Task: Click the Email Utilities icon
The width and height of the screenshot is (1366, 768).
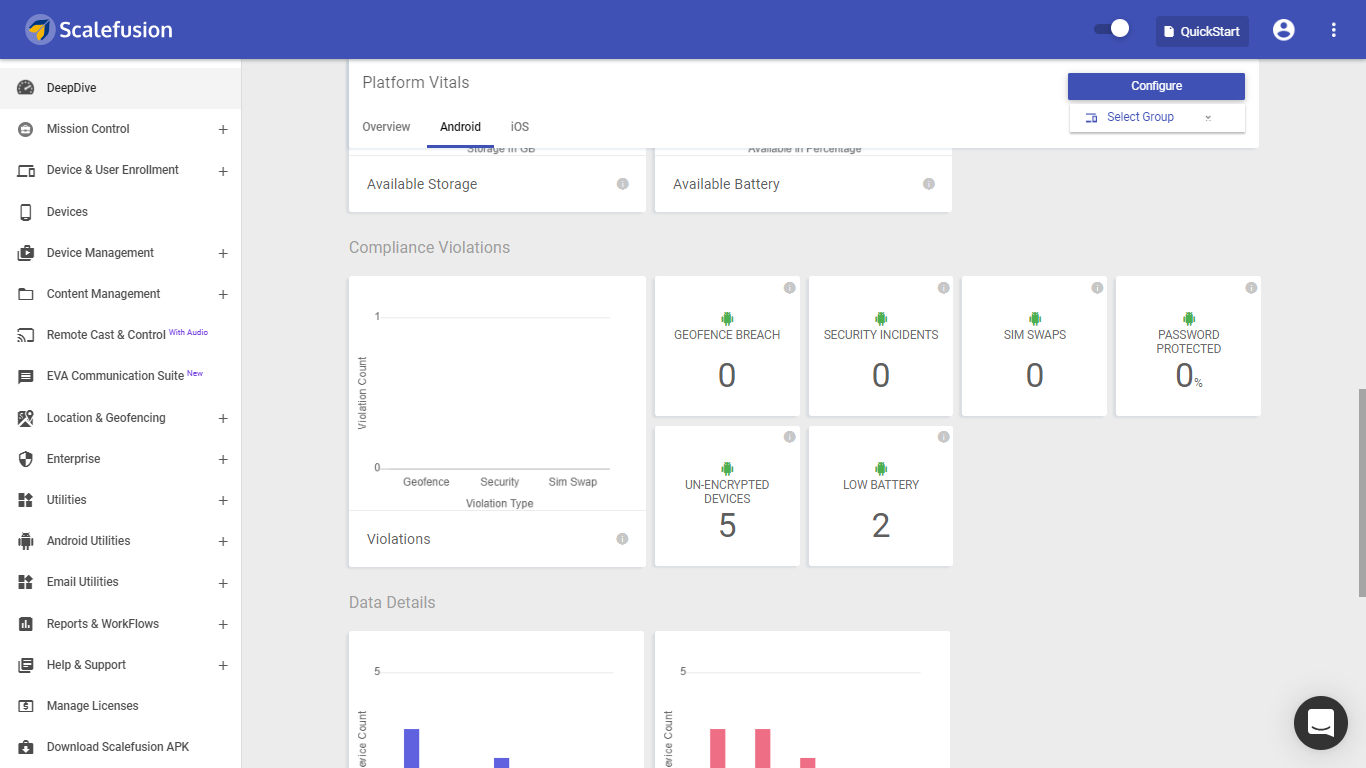Action: pyautogui.click(x=26, y=582)
